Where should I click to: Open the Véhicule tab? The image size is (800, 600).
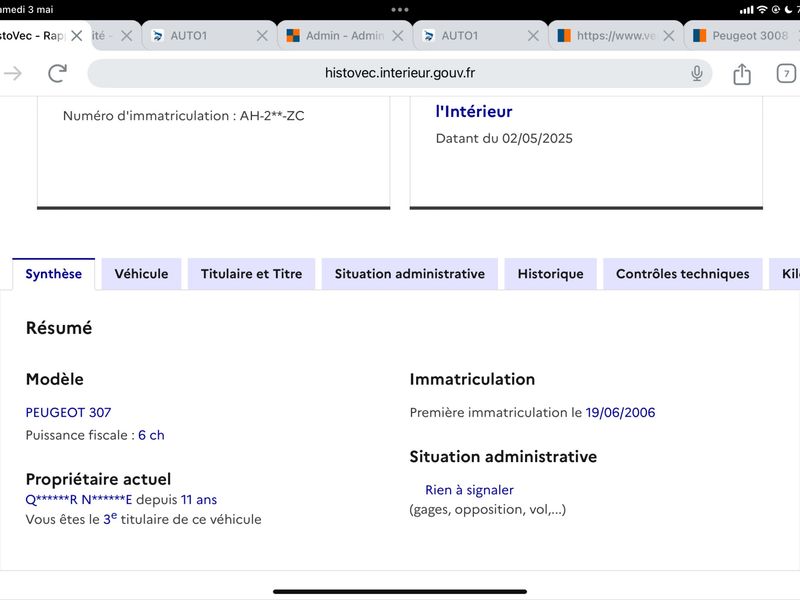click(141, 274)
